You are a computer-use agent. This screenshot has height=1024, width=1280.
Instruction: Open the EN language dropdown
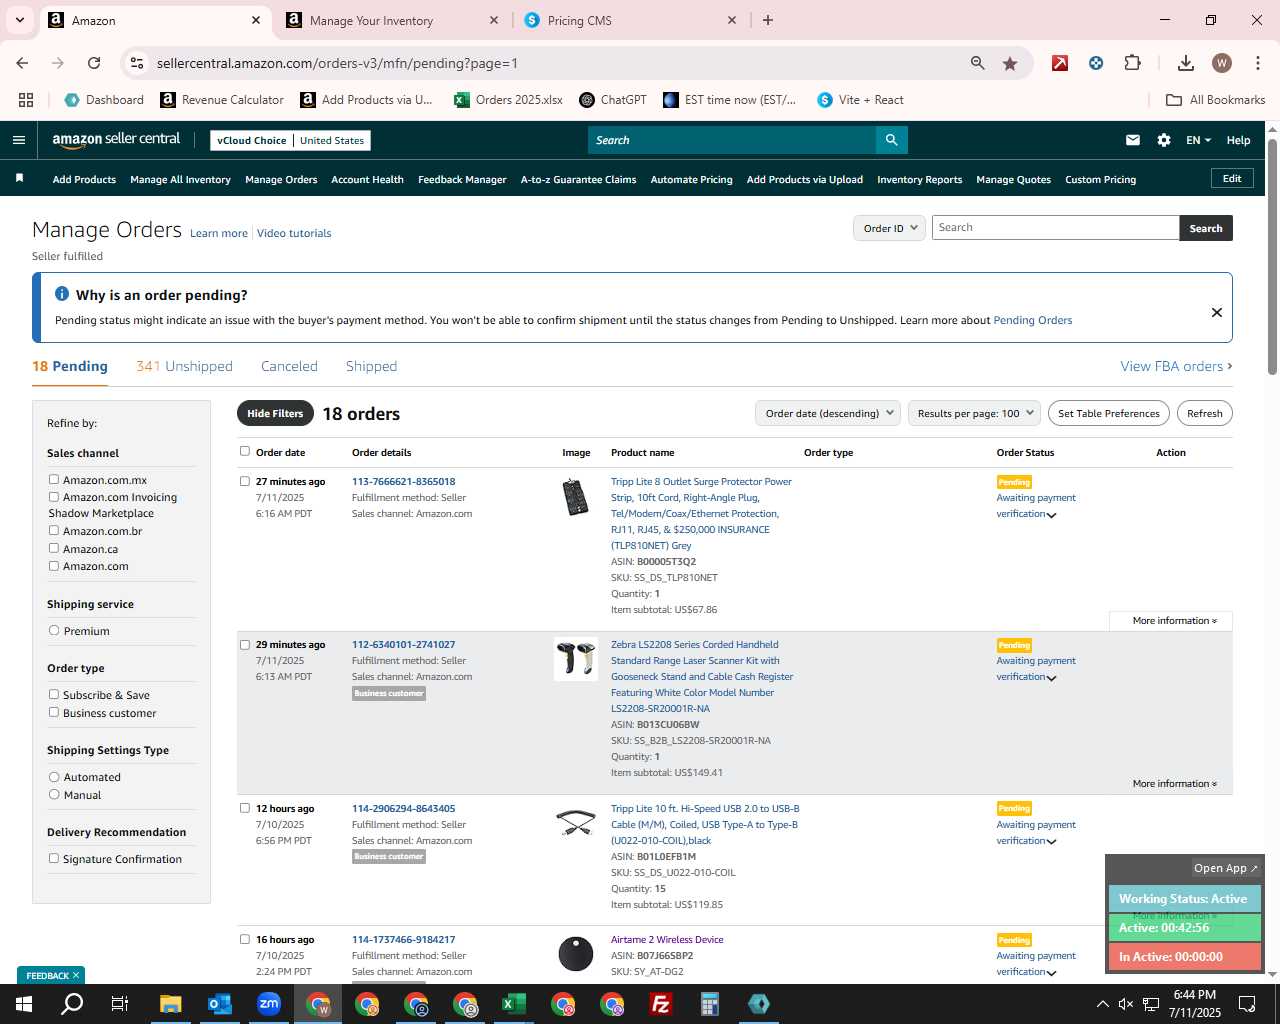coord(1198,140)
